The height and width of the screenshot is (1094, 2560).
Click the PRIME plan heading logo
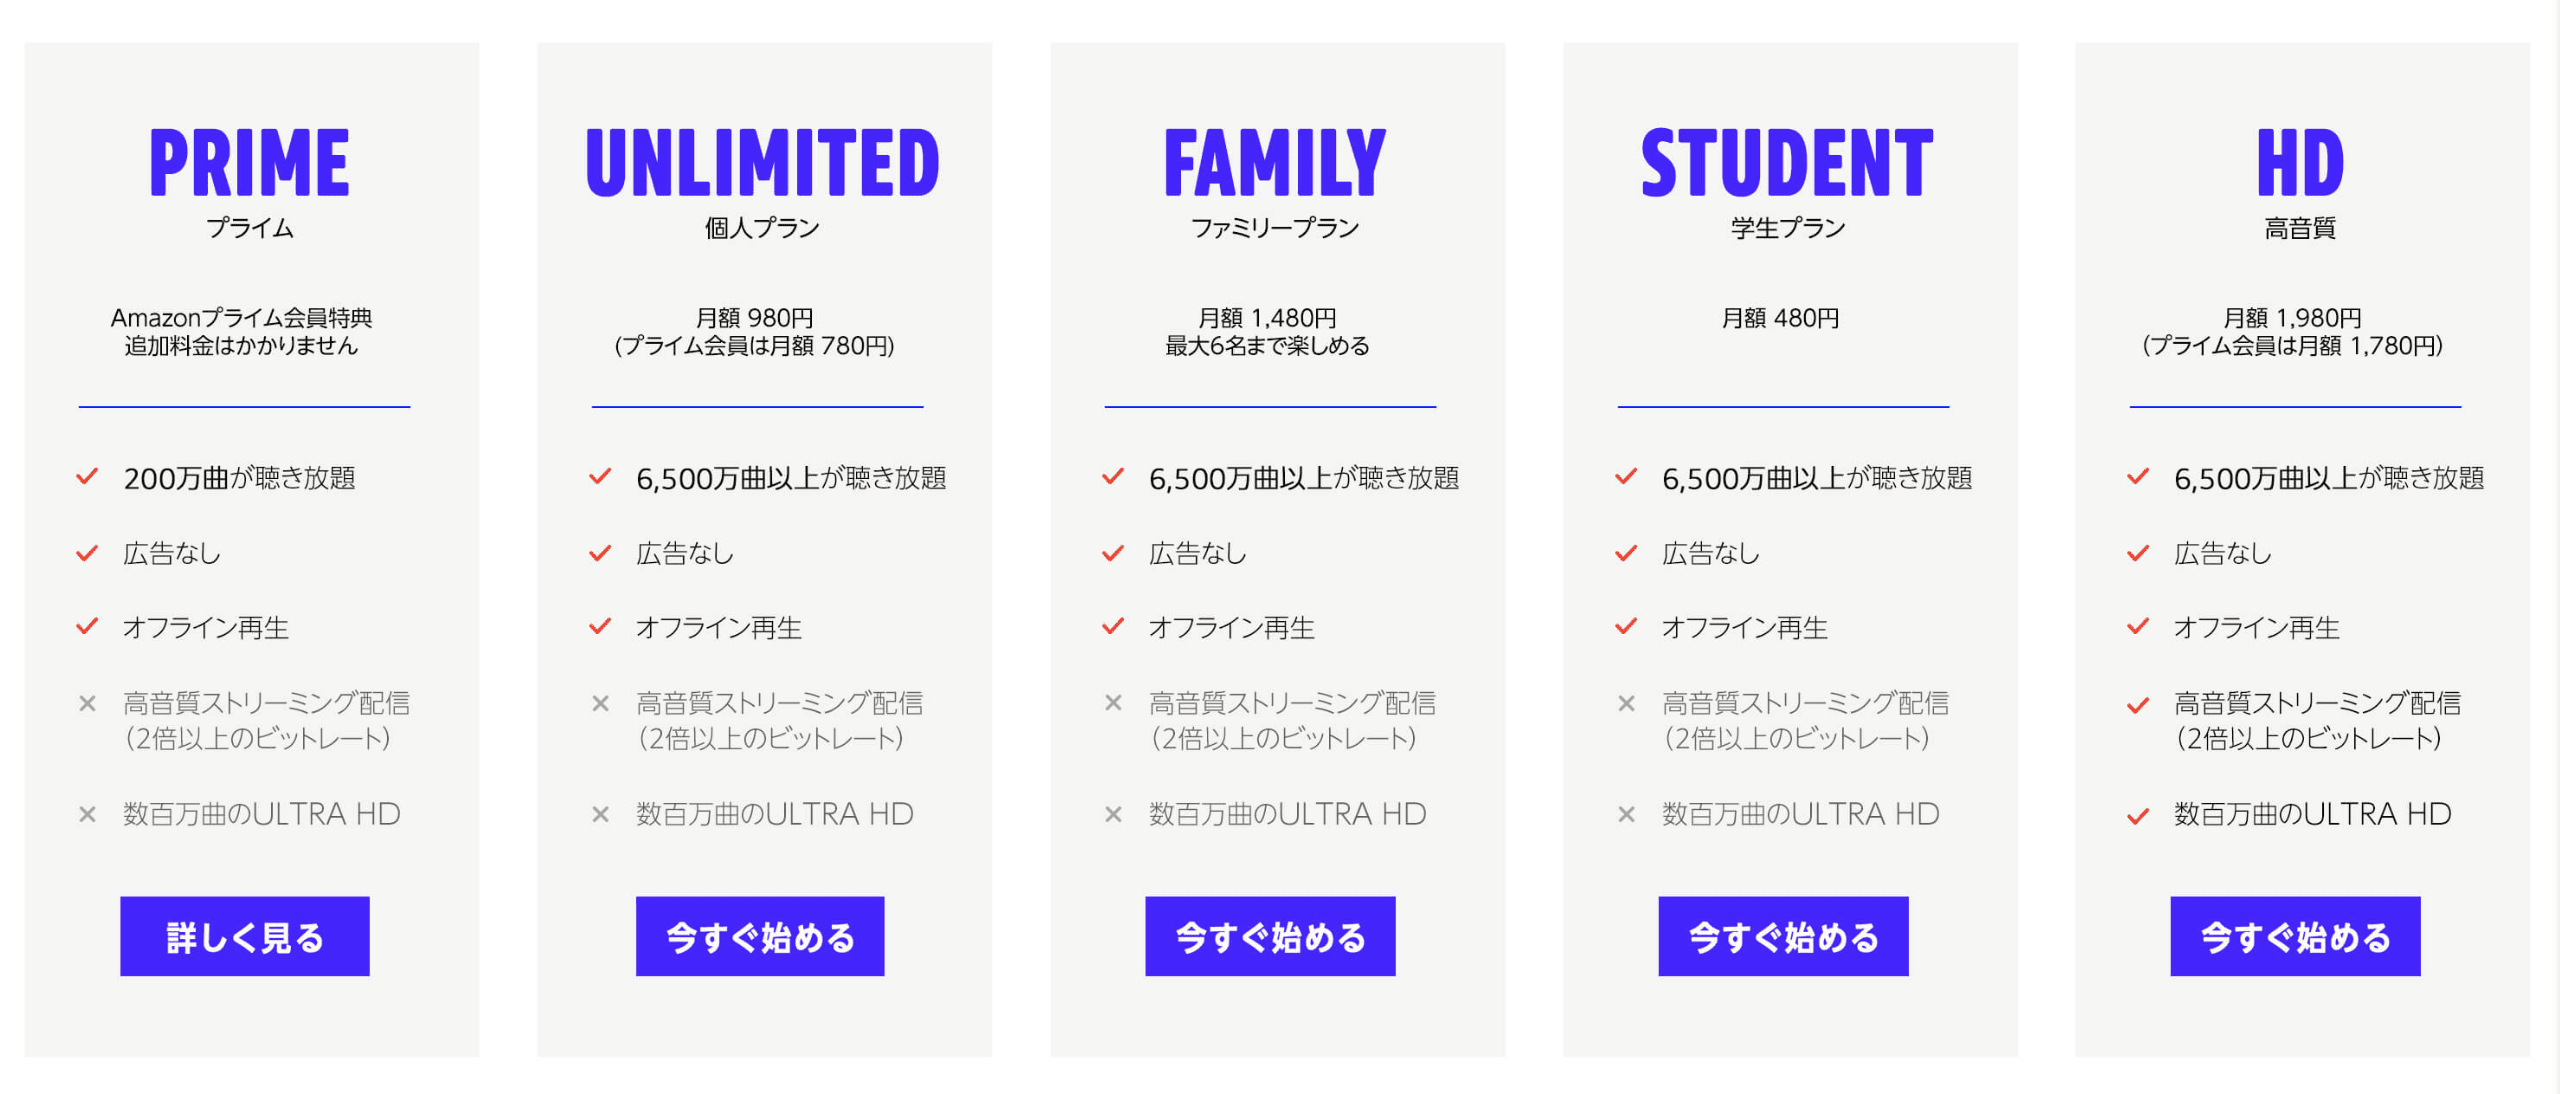250,163
